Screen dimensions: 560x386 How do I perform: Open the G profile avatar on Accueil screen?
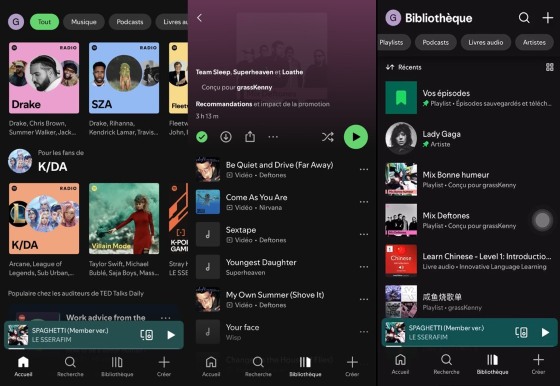[16, 22]
